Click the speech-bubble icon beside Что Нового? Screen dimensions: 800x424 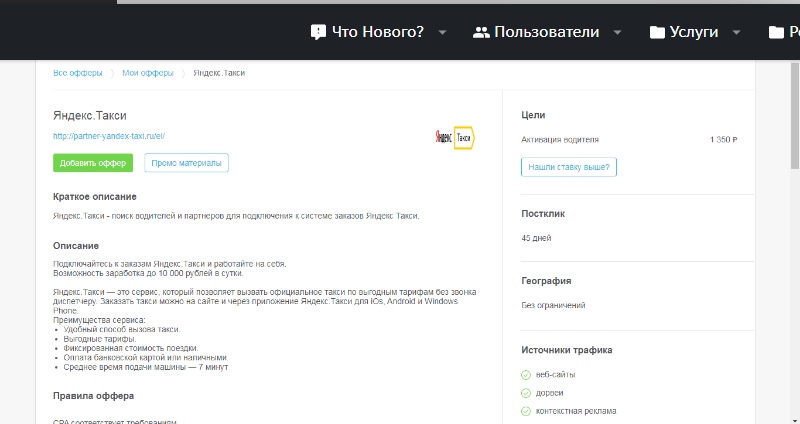point(319,32)
